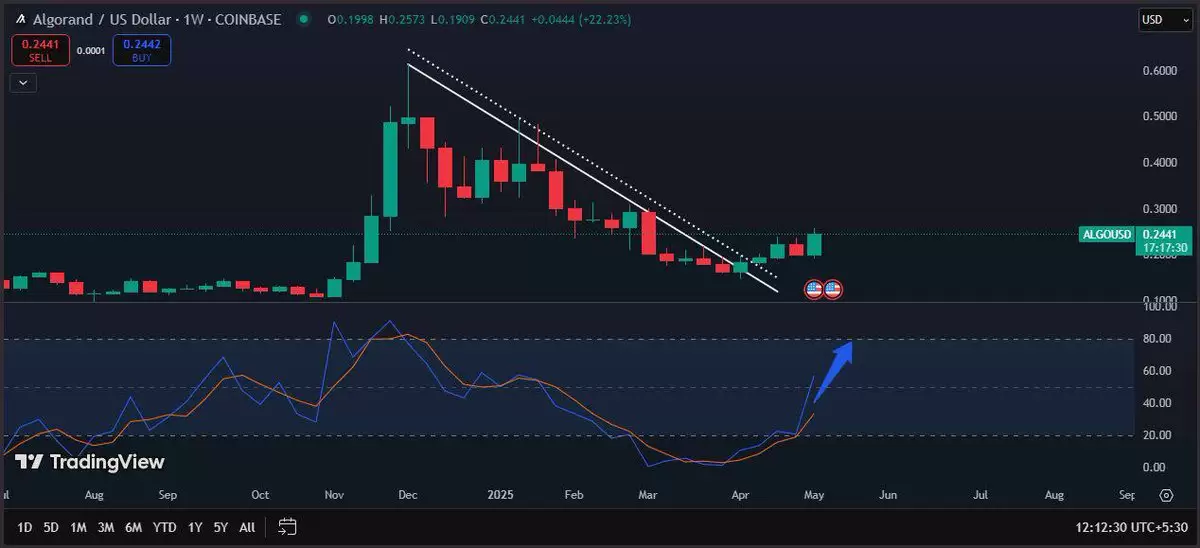
Task: Click the Nov label on time axis
Action: point(333,495)
